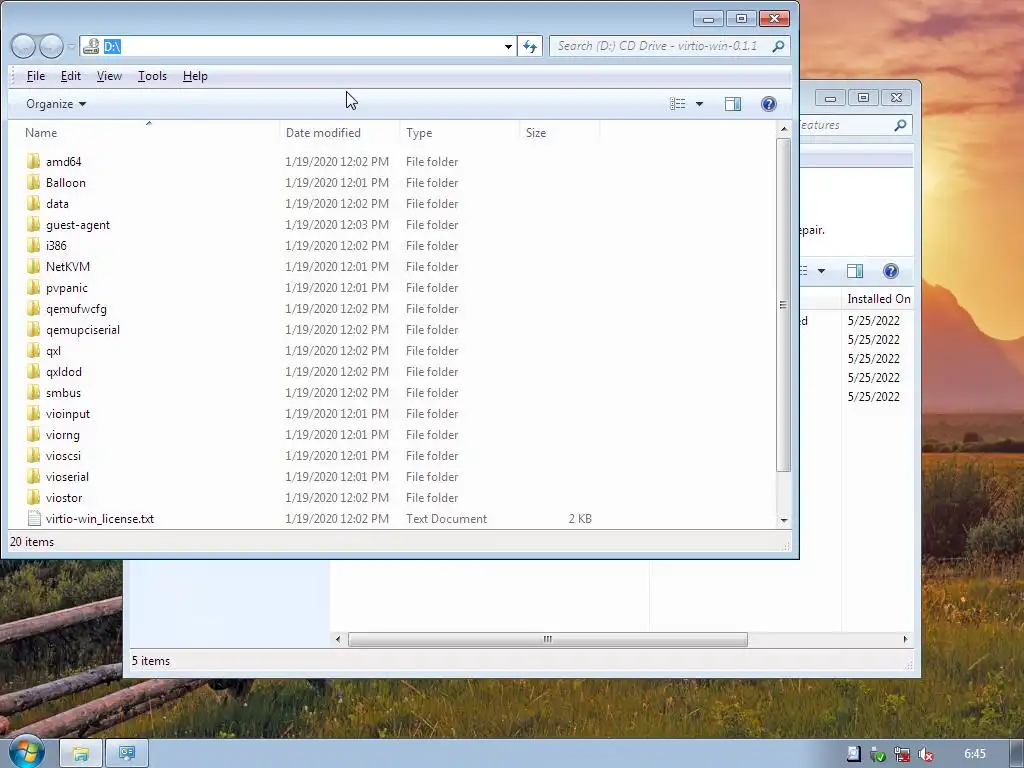Select the qxldod folder icon
Viewport: 1024px width, 768px height.
pos(33,372)
